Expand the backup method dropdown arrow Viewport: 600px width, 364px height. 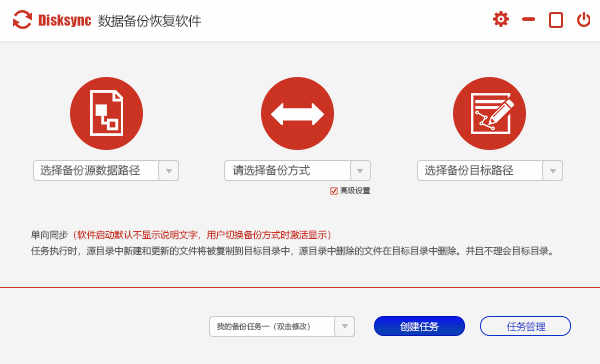tap(360, 171)
